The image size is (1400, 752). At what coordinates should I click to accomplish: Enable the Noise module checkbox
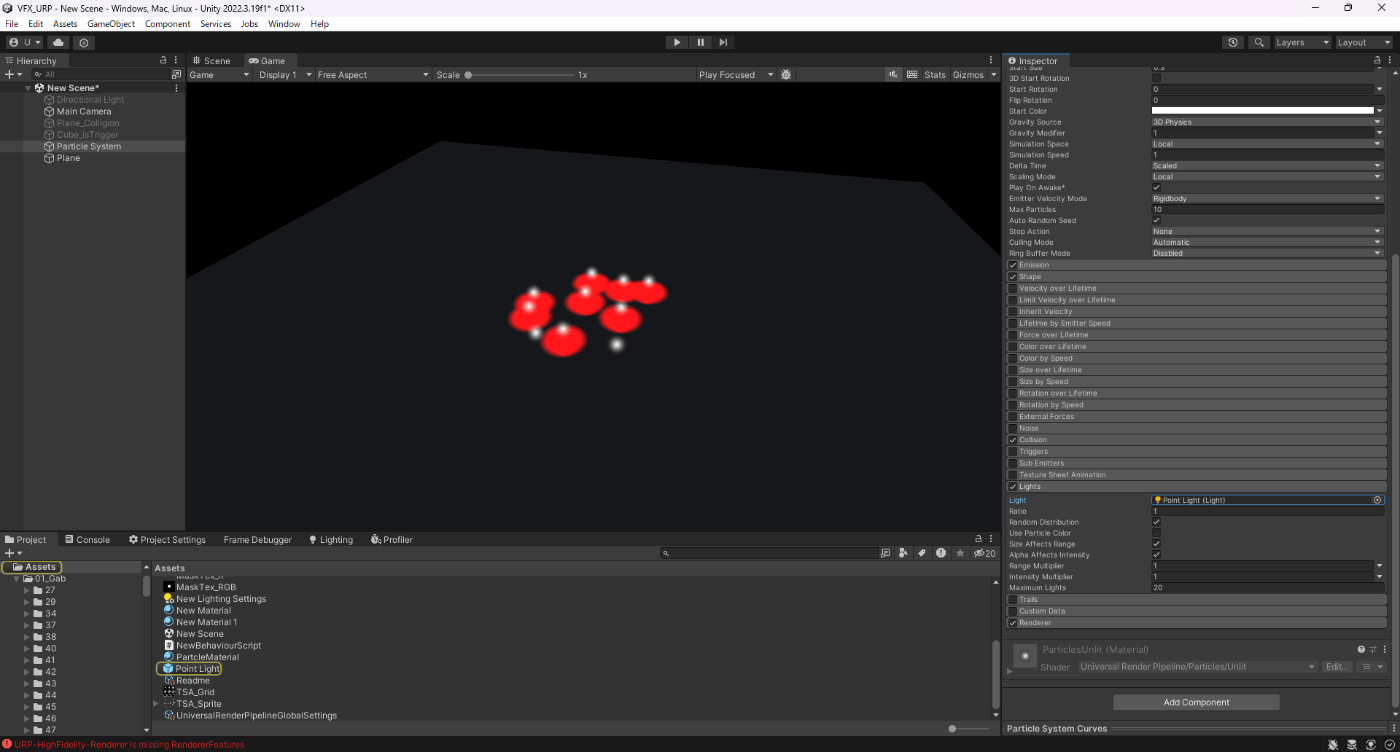(x=1012, y=428)
